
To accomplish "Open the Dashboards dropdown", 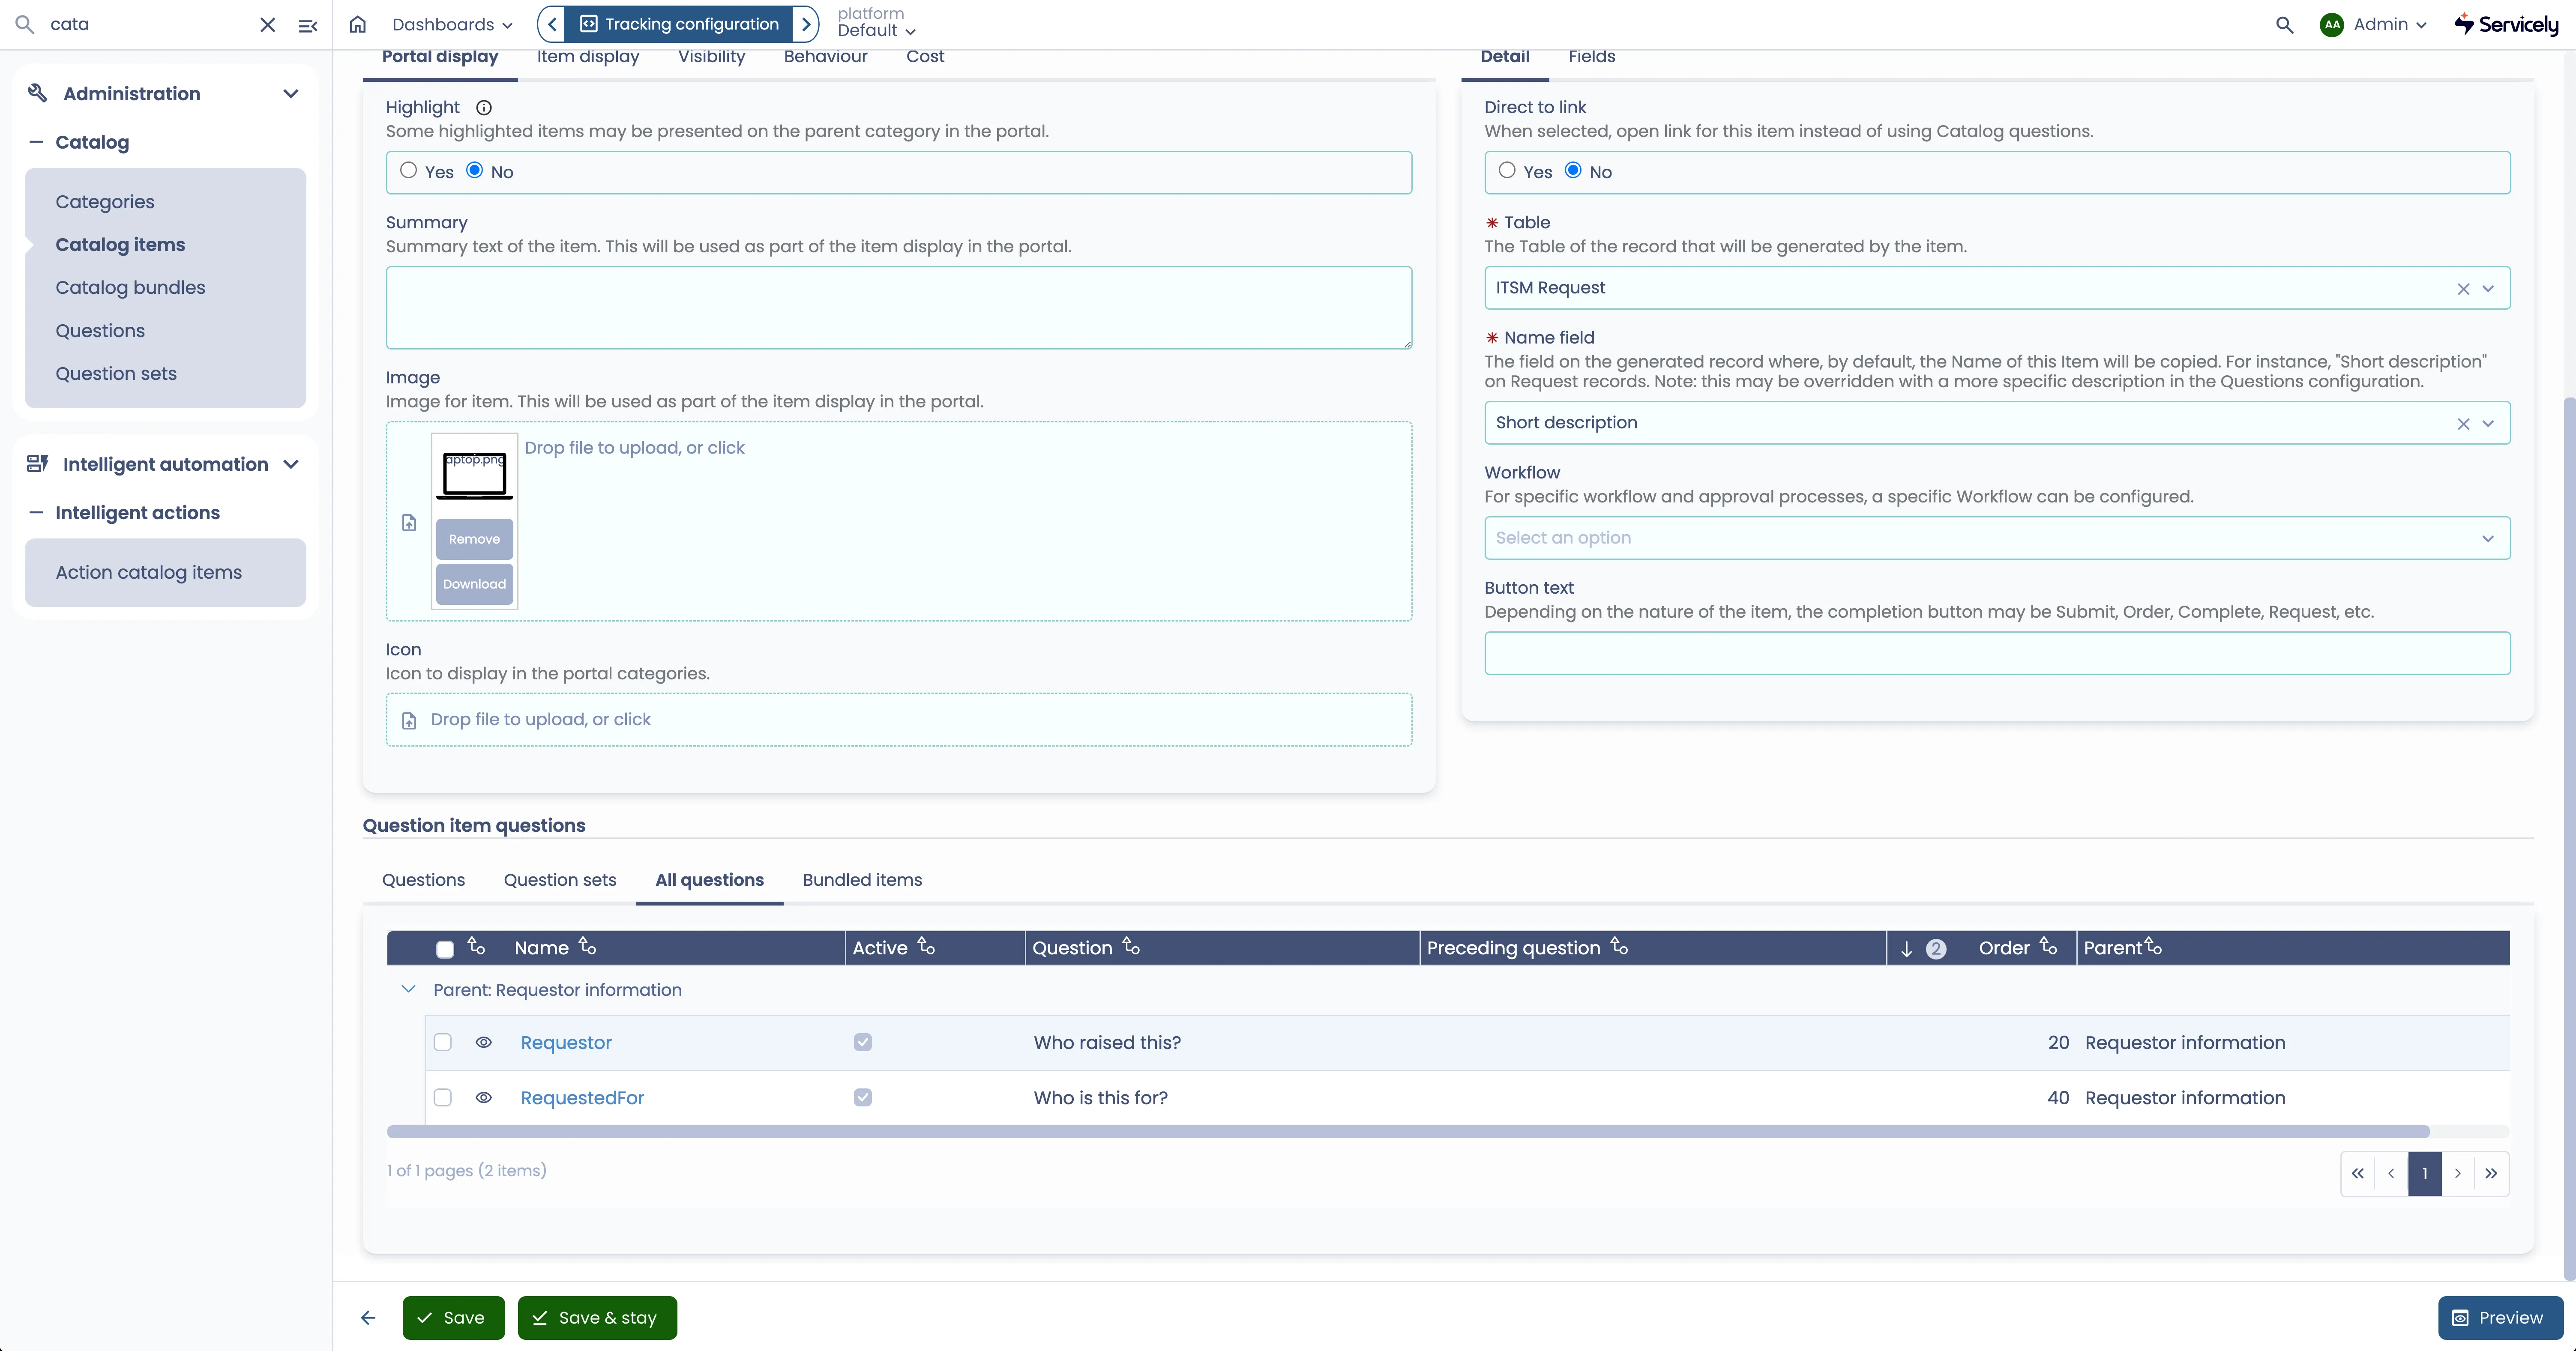I will [x=452, y=25].
